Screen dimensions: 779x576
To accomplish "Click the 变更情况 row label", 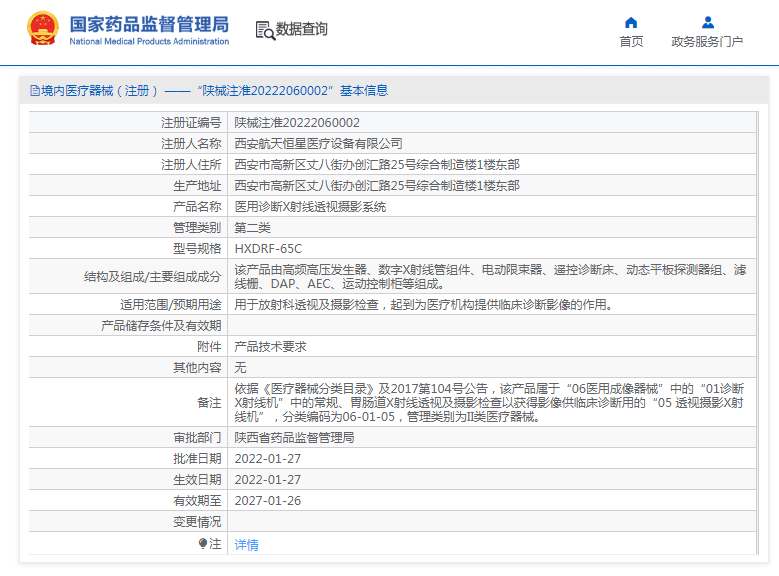I will 197,522.
